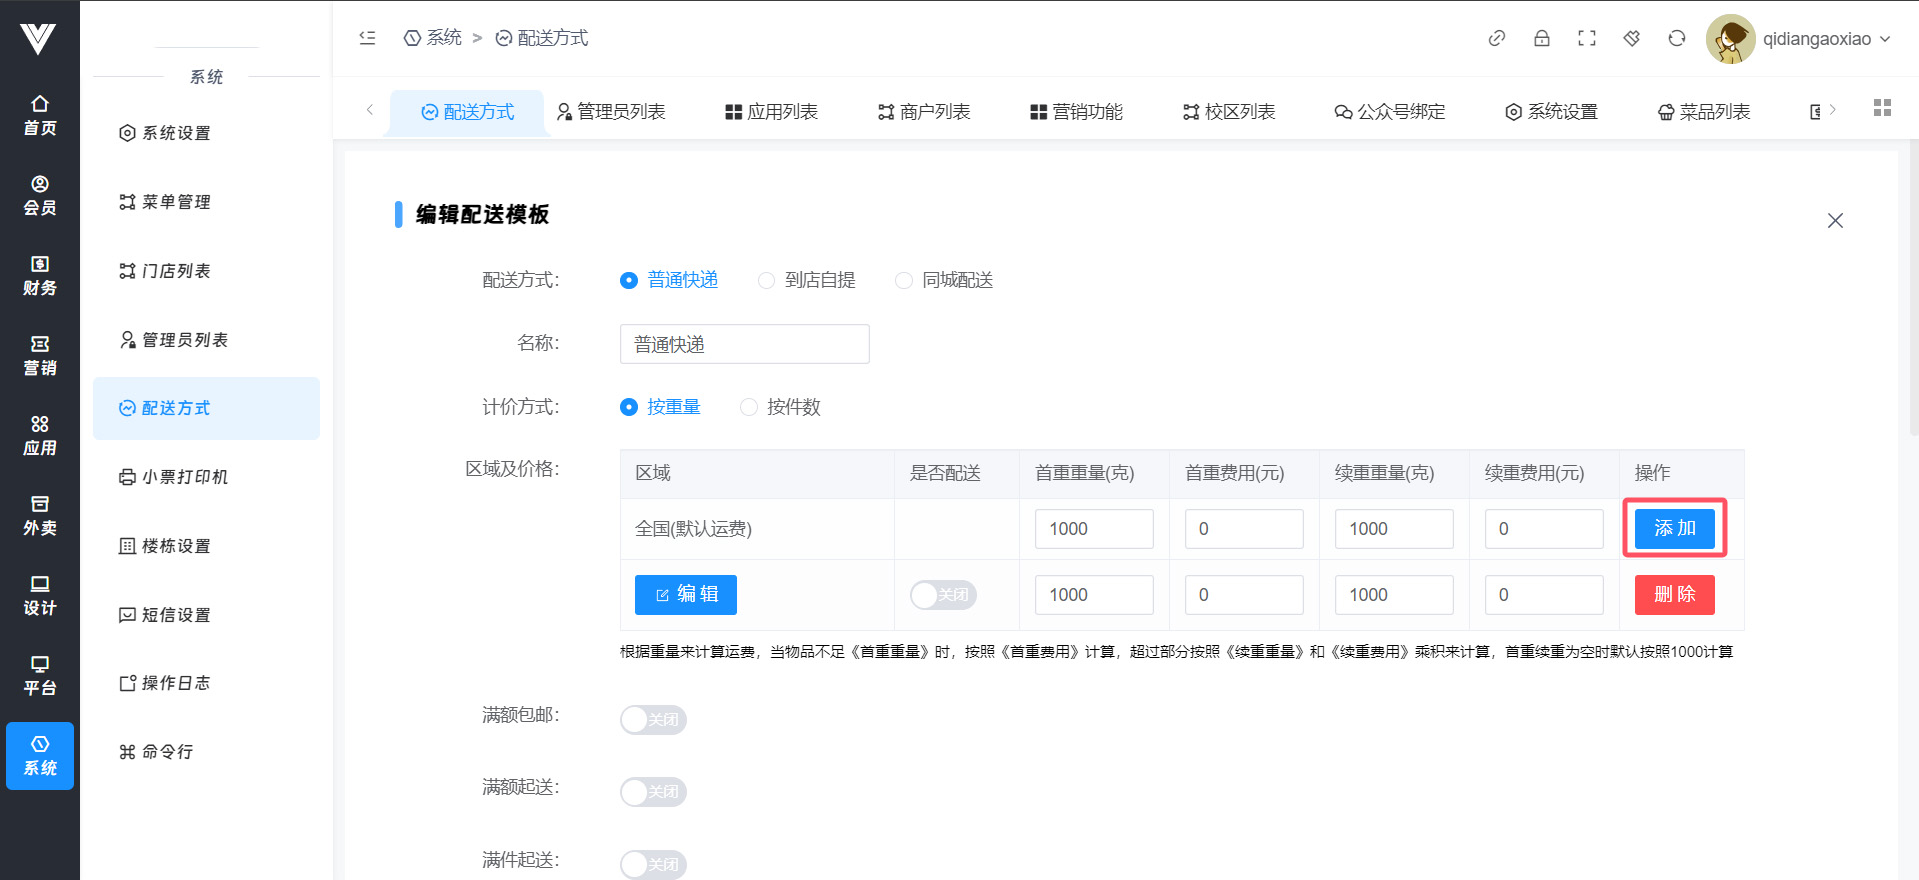
Task: Open 小票打印机 in the system menu
Action: (184, 477)
